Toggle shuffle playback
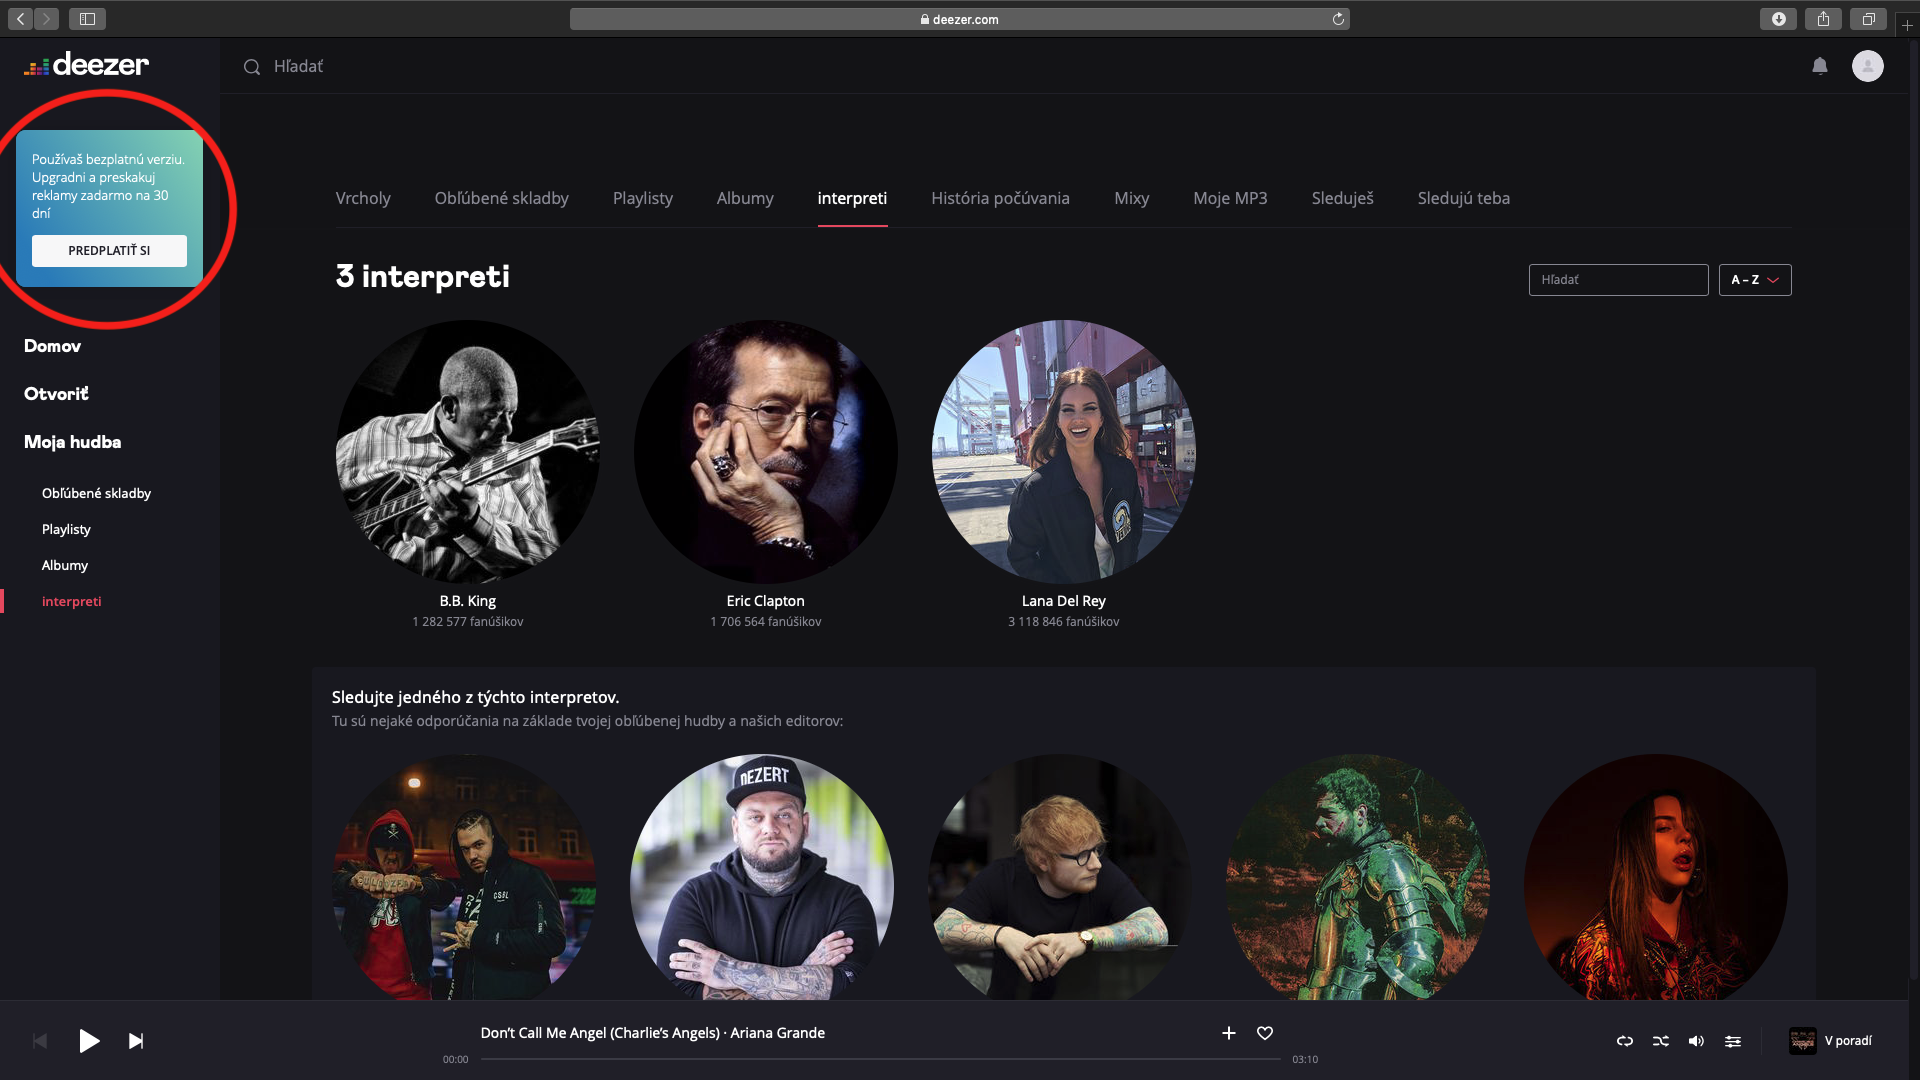 tap(1661, 1041)
